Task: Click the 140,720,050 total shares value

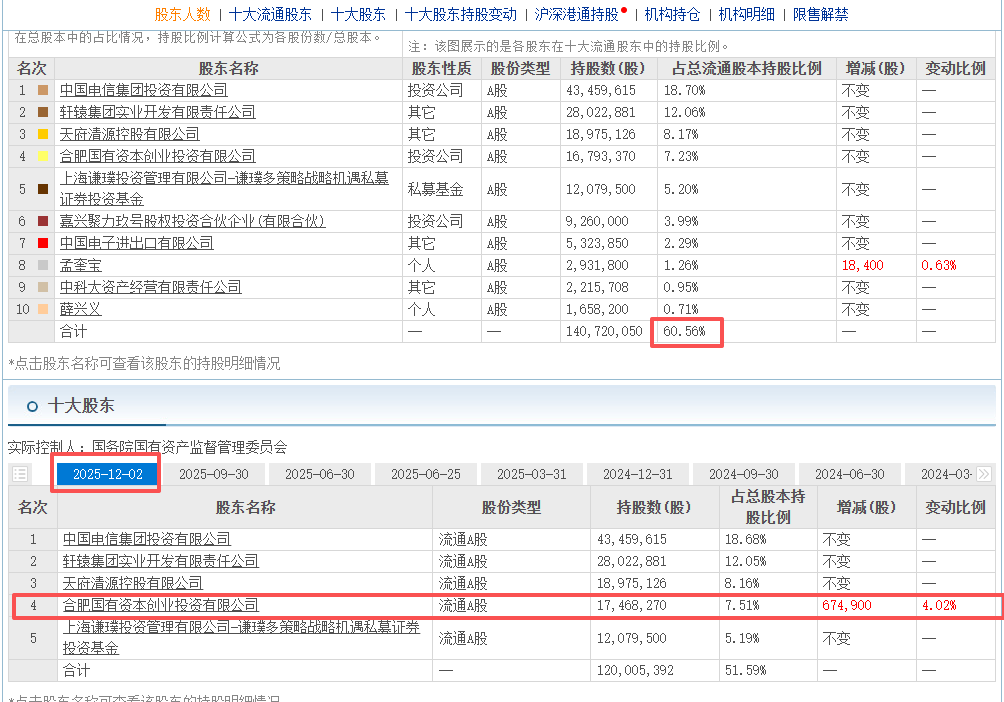Action: click(604, 331)
